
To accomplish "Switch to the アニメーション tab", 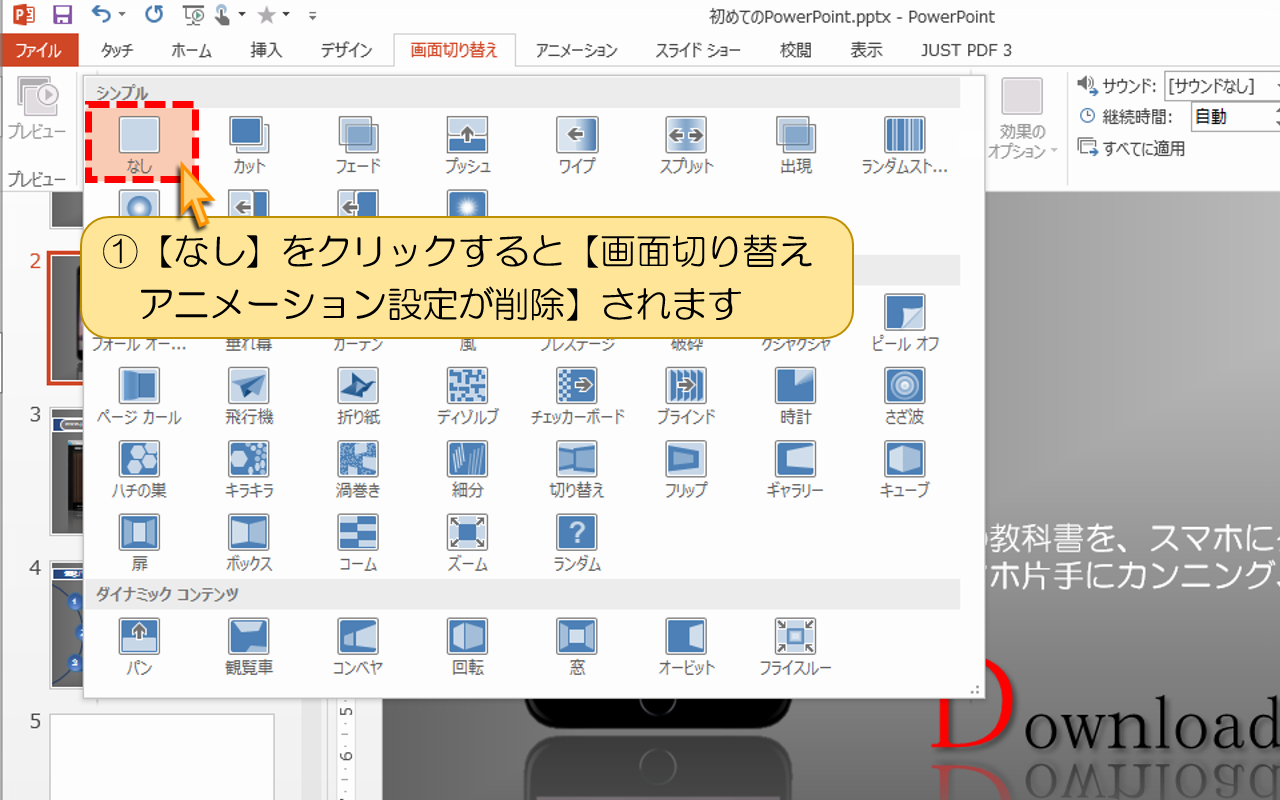I will (576, 50).
